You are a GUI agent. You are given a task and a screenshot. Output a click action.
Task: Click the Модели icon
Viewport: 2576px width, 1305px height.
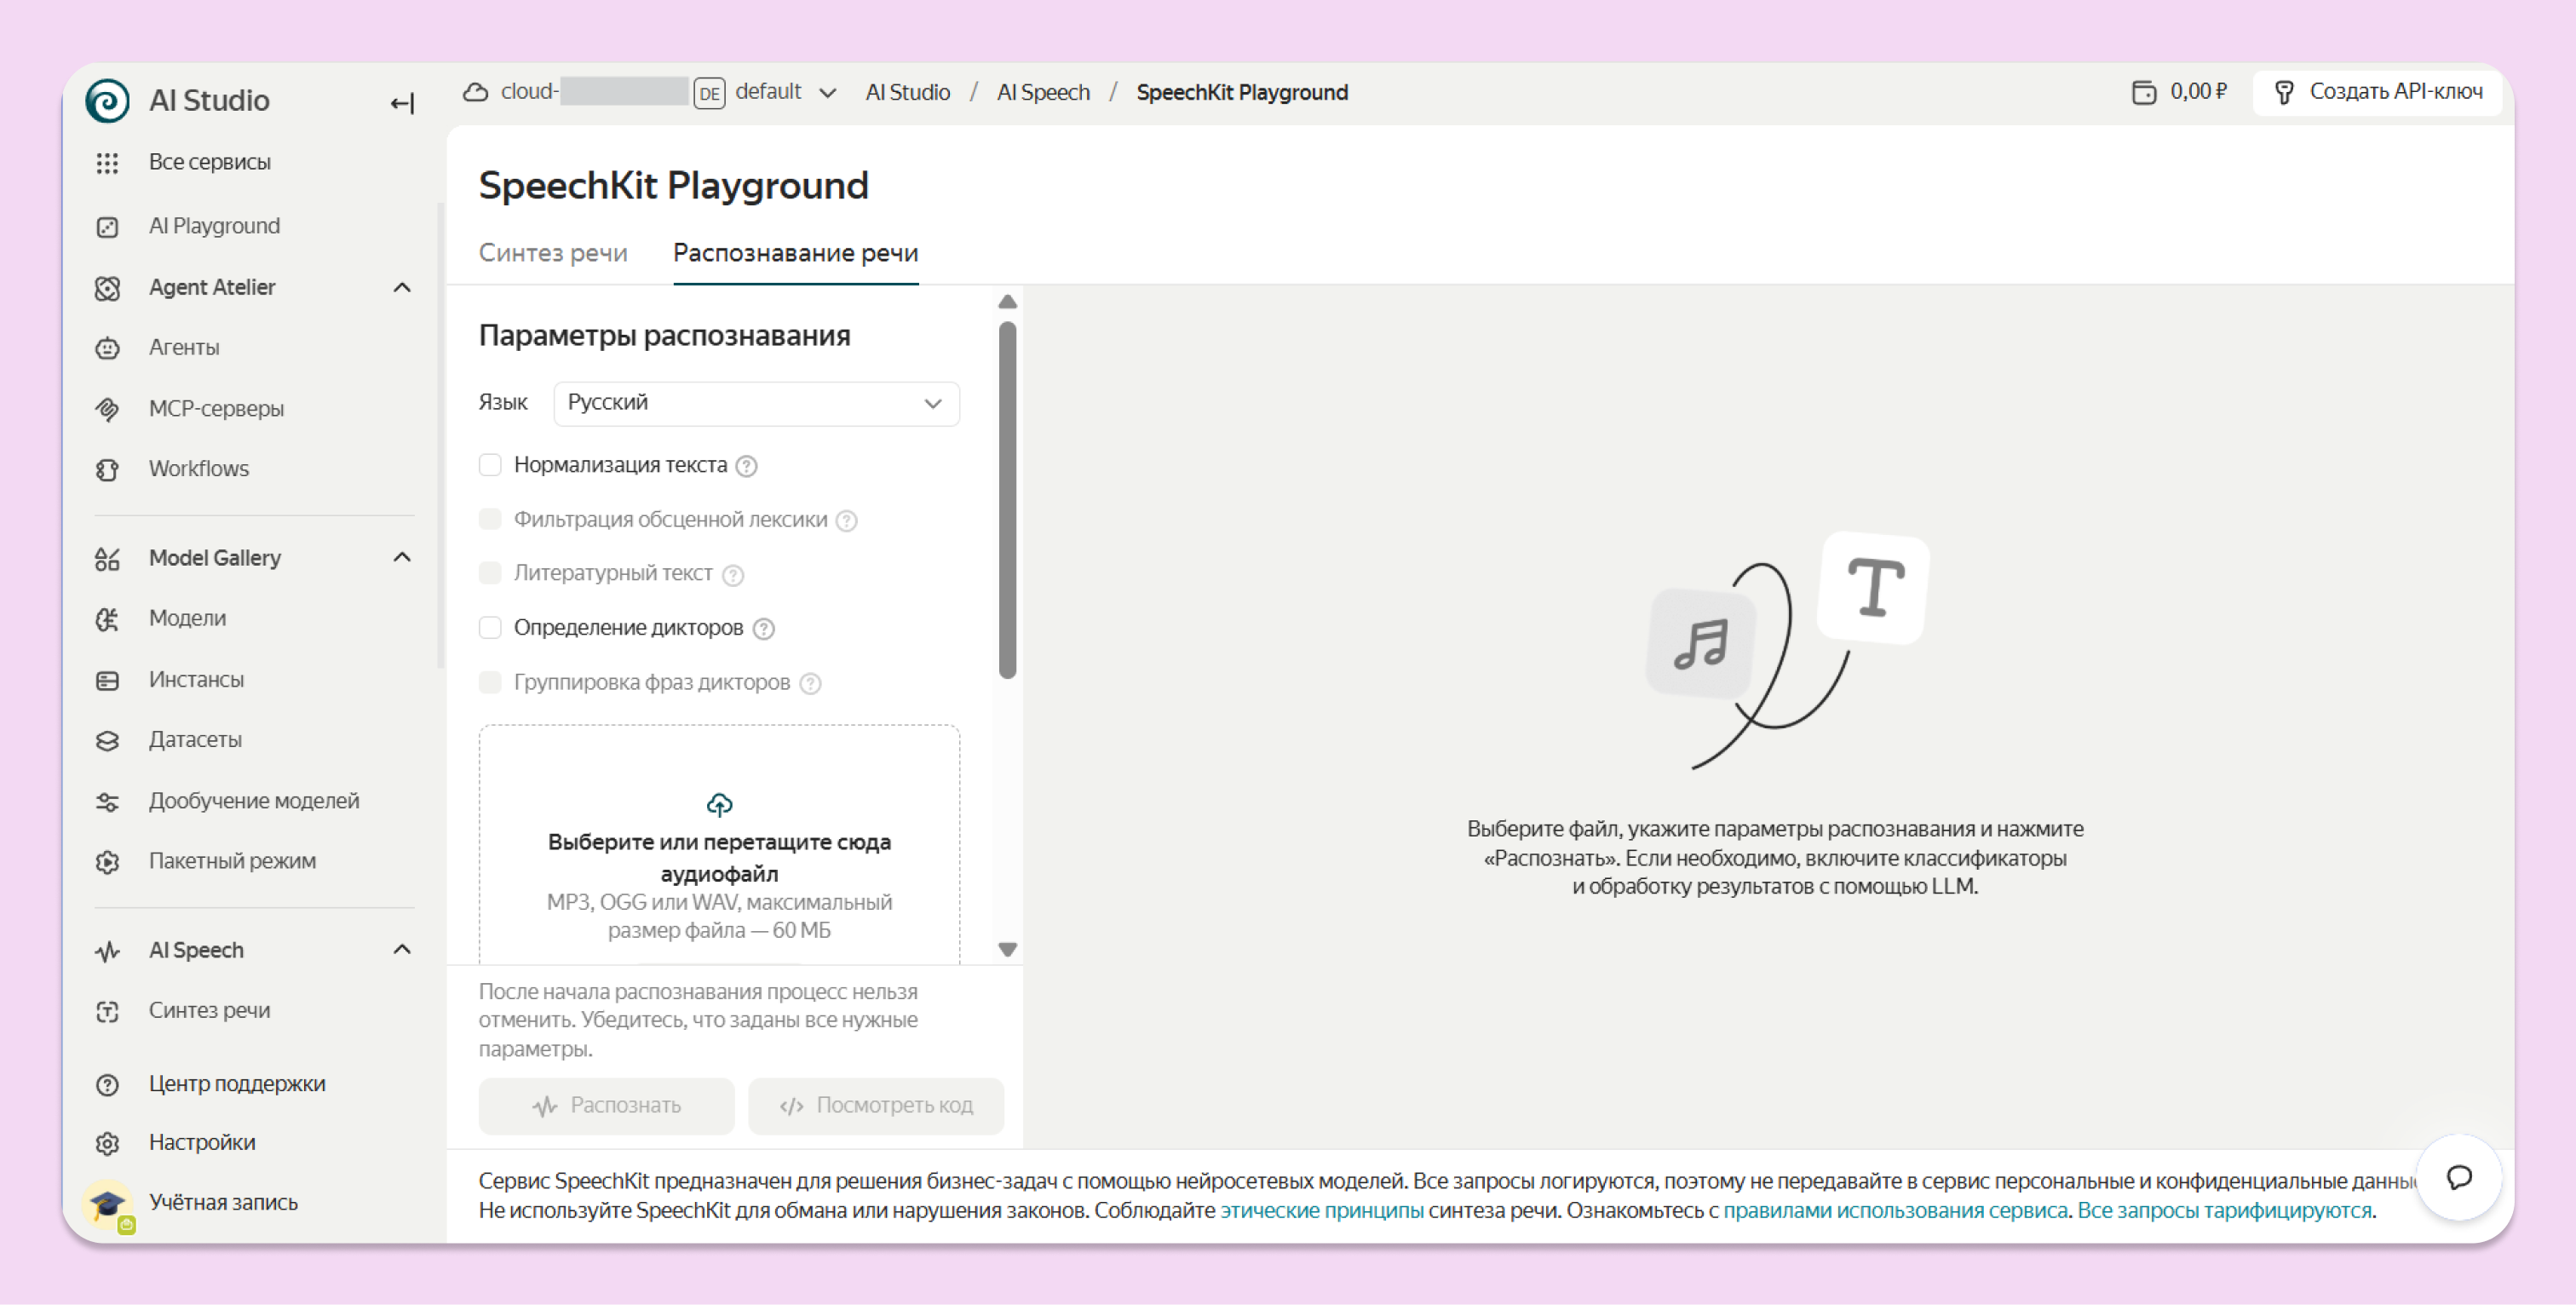(x=107, y=619)
